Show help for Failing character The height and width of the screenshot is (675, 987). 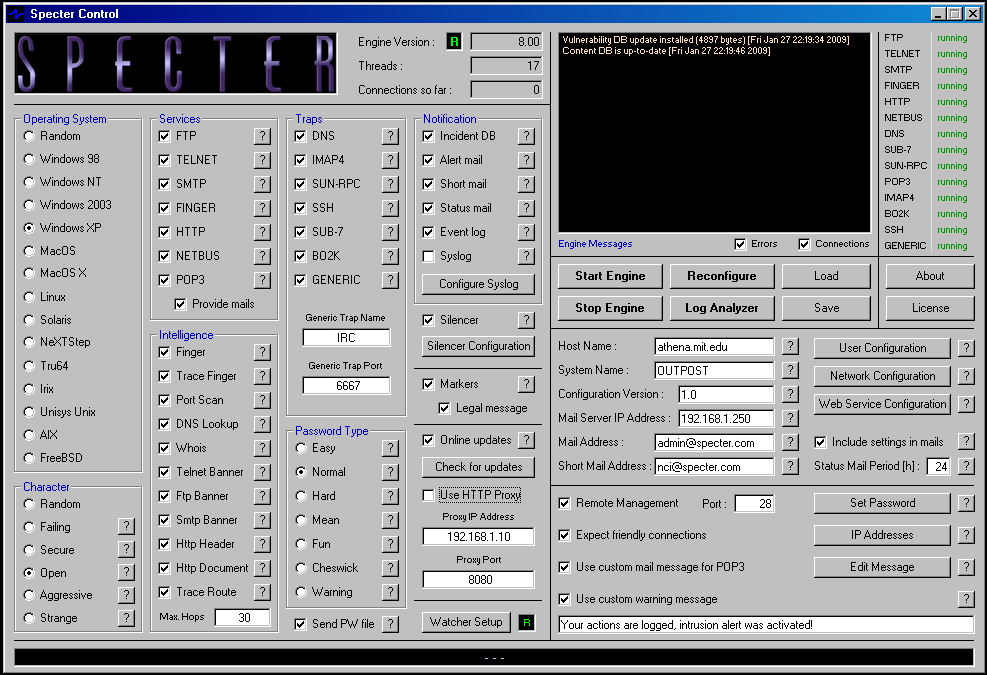(x=127, y=526)
